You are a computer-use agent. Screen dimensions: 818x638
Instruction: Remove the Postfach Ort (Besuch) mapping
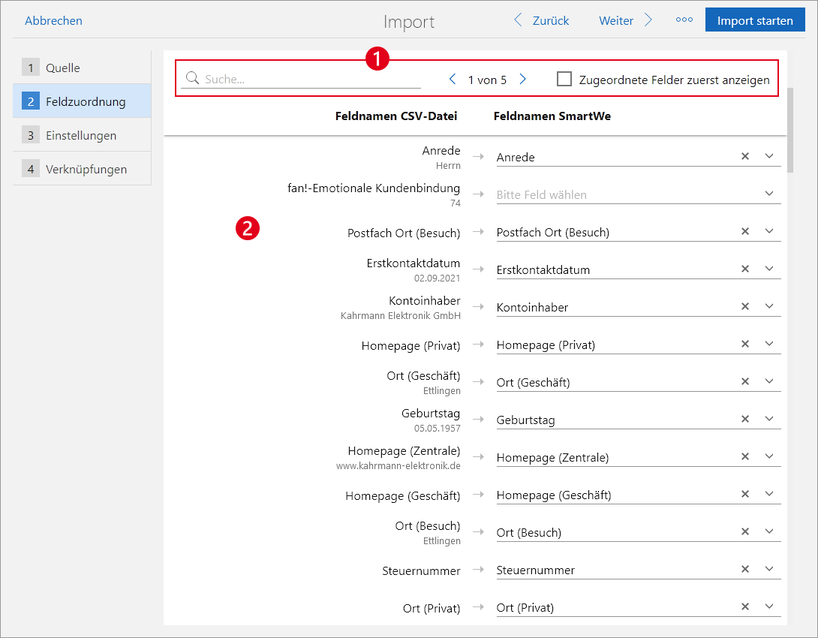pos(744,231)
